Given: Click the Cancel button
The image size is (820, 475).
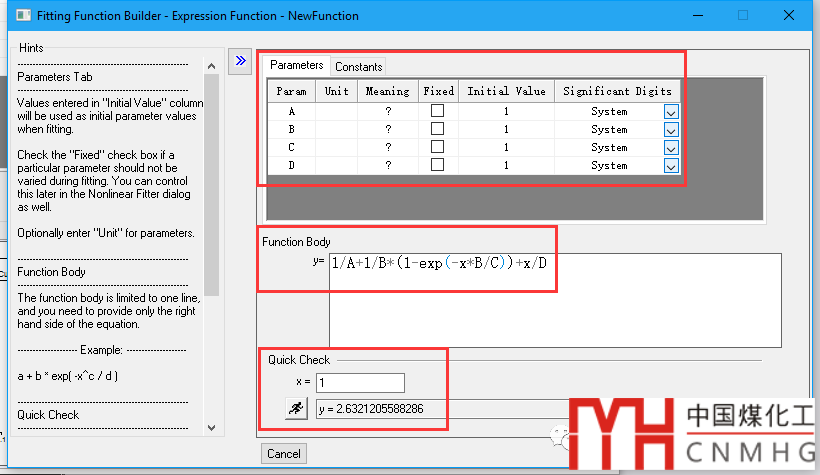Looking at the screenshot, I should click(x=284, y=454).
